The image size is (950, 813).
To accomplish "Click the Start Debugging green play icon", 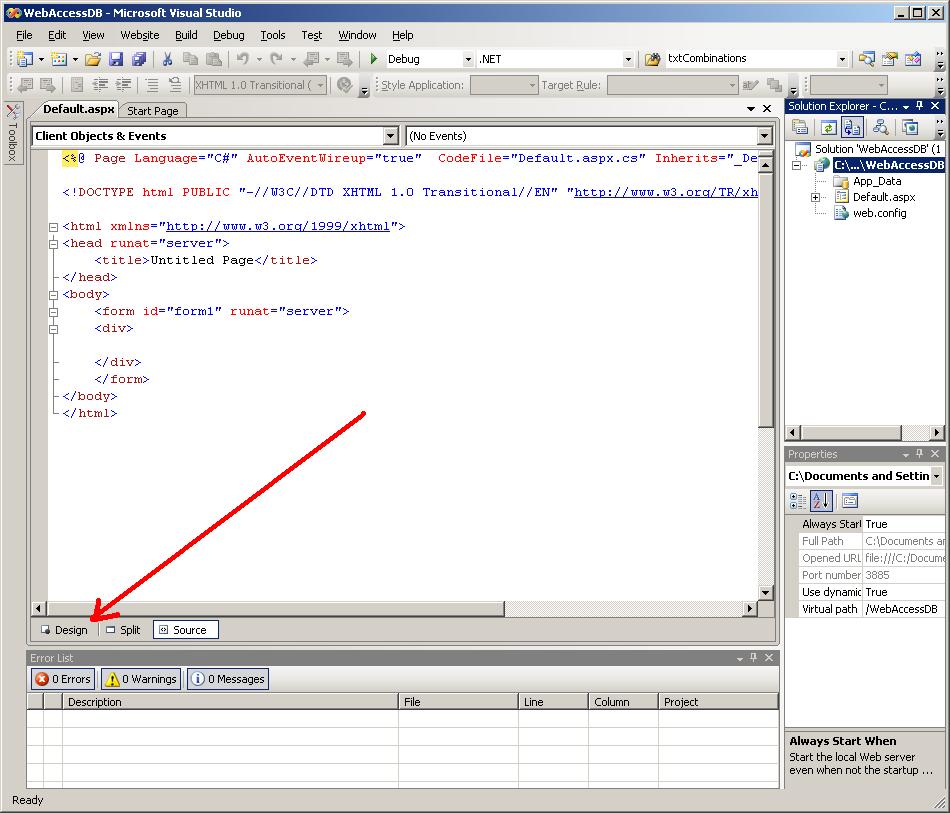I will [x=374, y=59].
